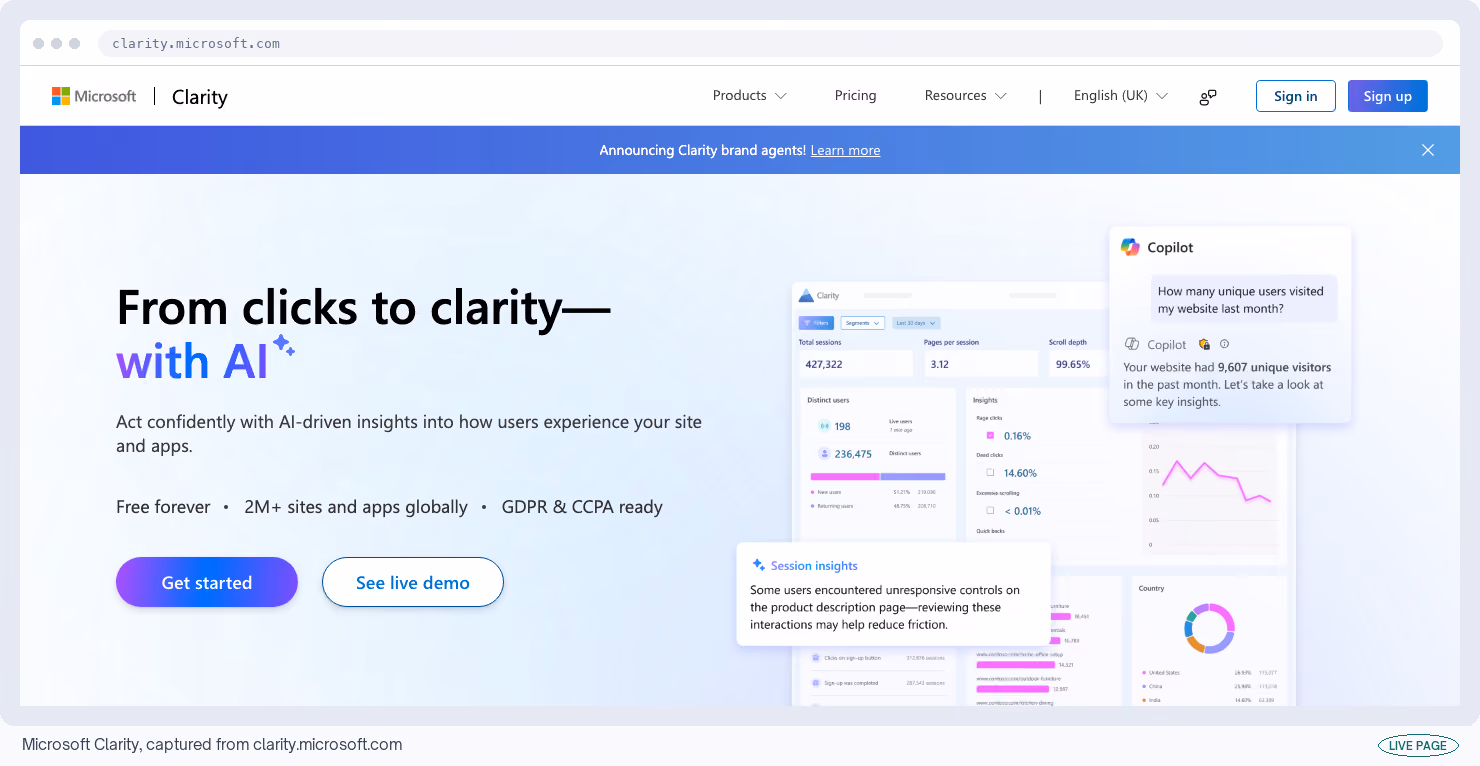Click the Total sessions value 427,322
The image size is (1480, 766).
point(824,364)
